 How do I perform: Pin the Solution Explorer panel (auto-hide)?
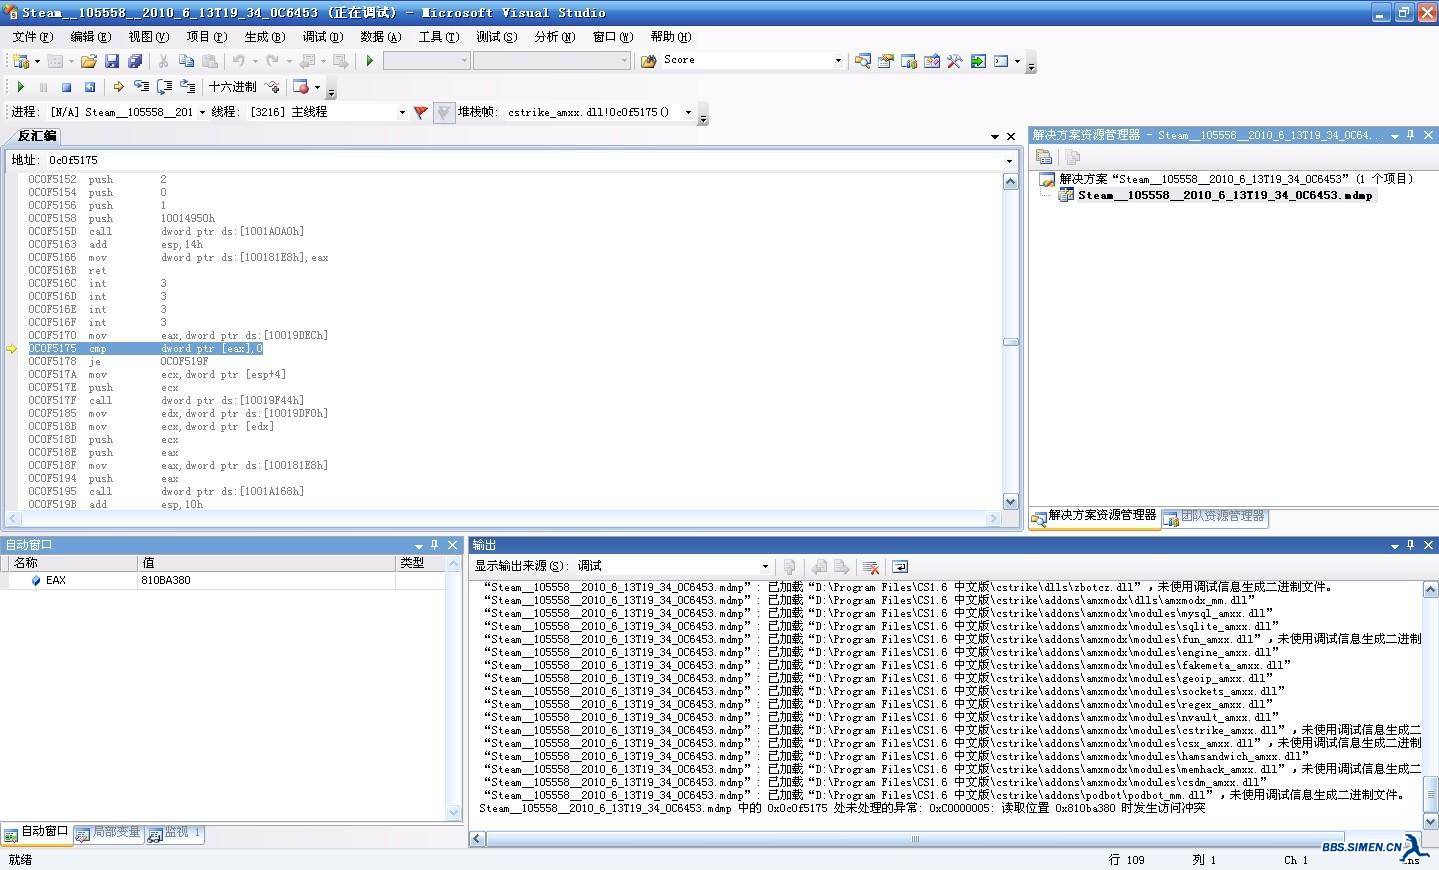[x=1411, y=135]
